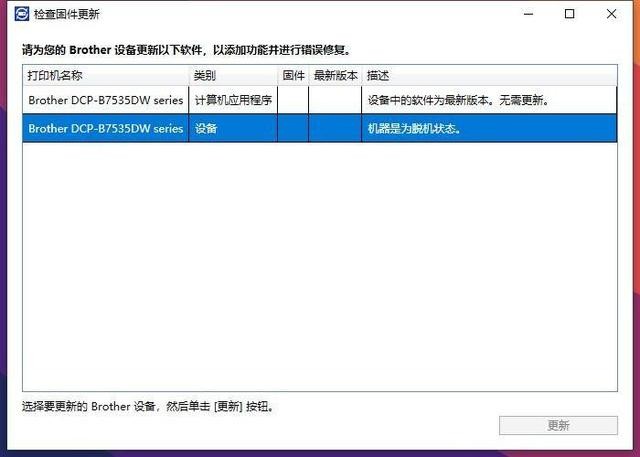Screen dimensions: 640x457
Task: Click the 机器是为脱机状态 description cell
Action: (x=489, y=129)
